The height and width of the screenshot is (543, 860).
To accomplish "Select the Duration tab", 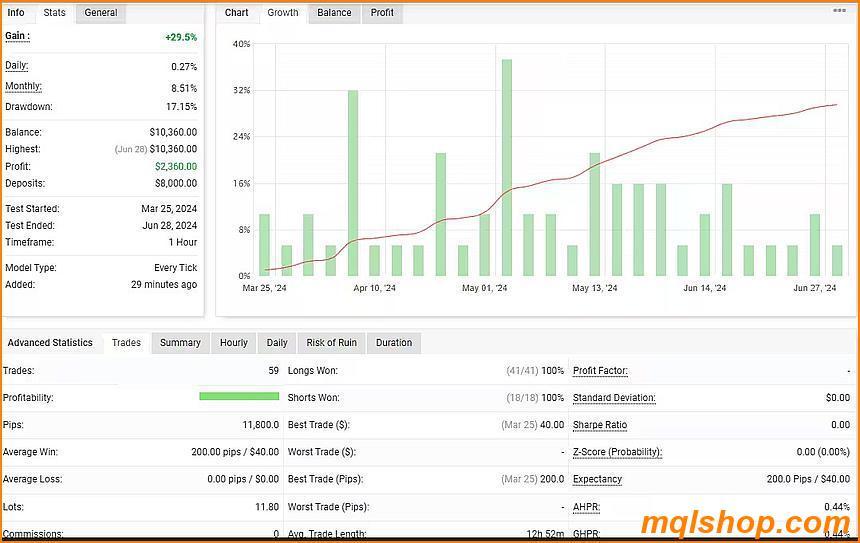I will click(393, 343).
